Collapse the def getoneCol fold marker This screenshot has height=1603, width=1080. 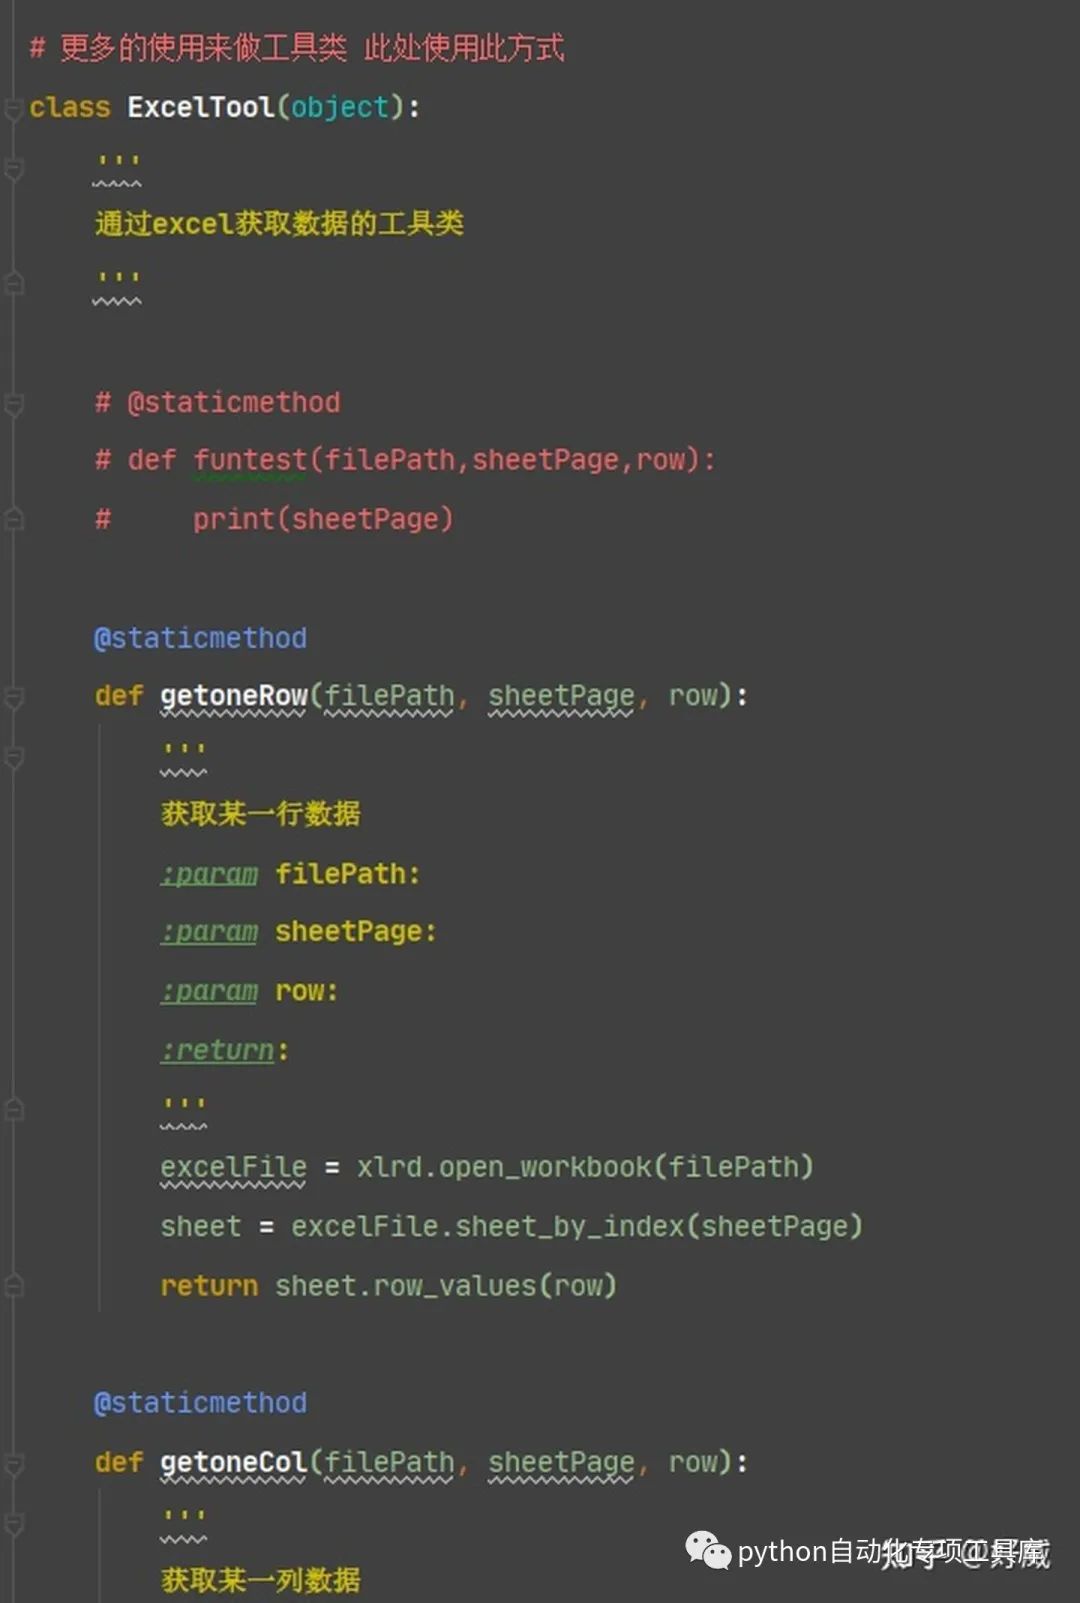coord(14,1465)
